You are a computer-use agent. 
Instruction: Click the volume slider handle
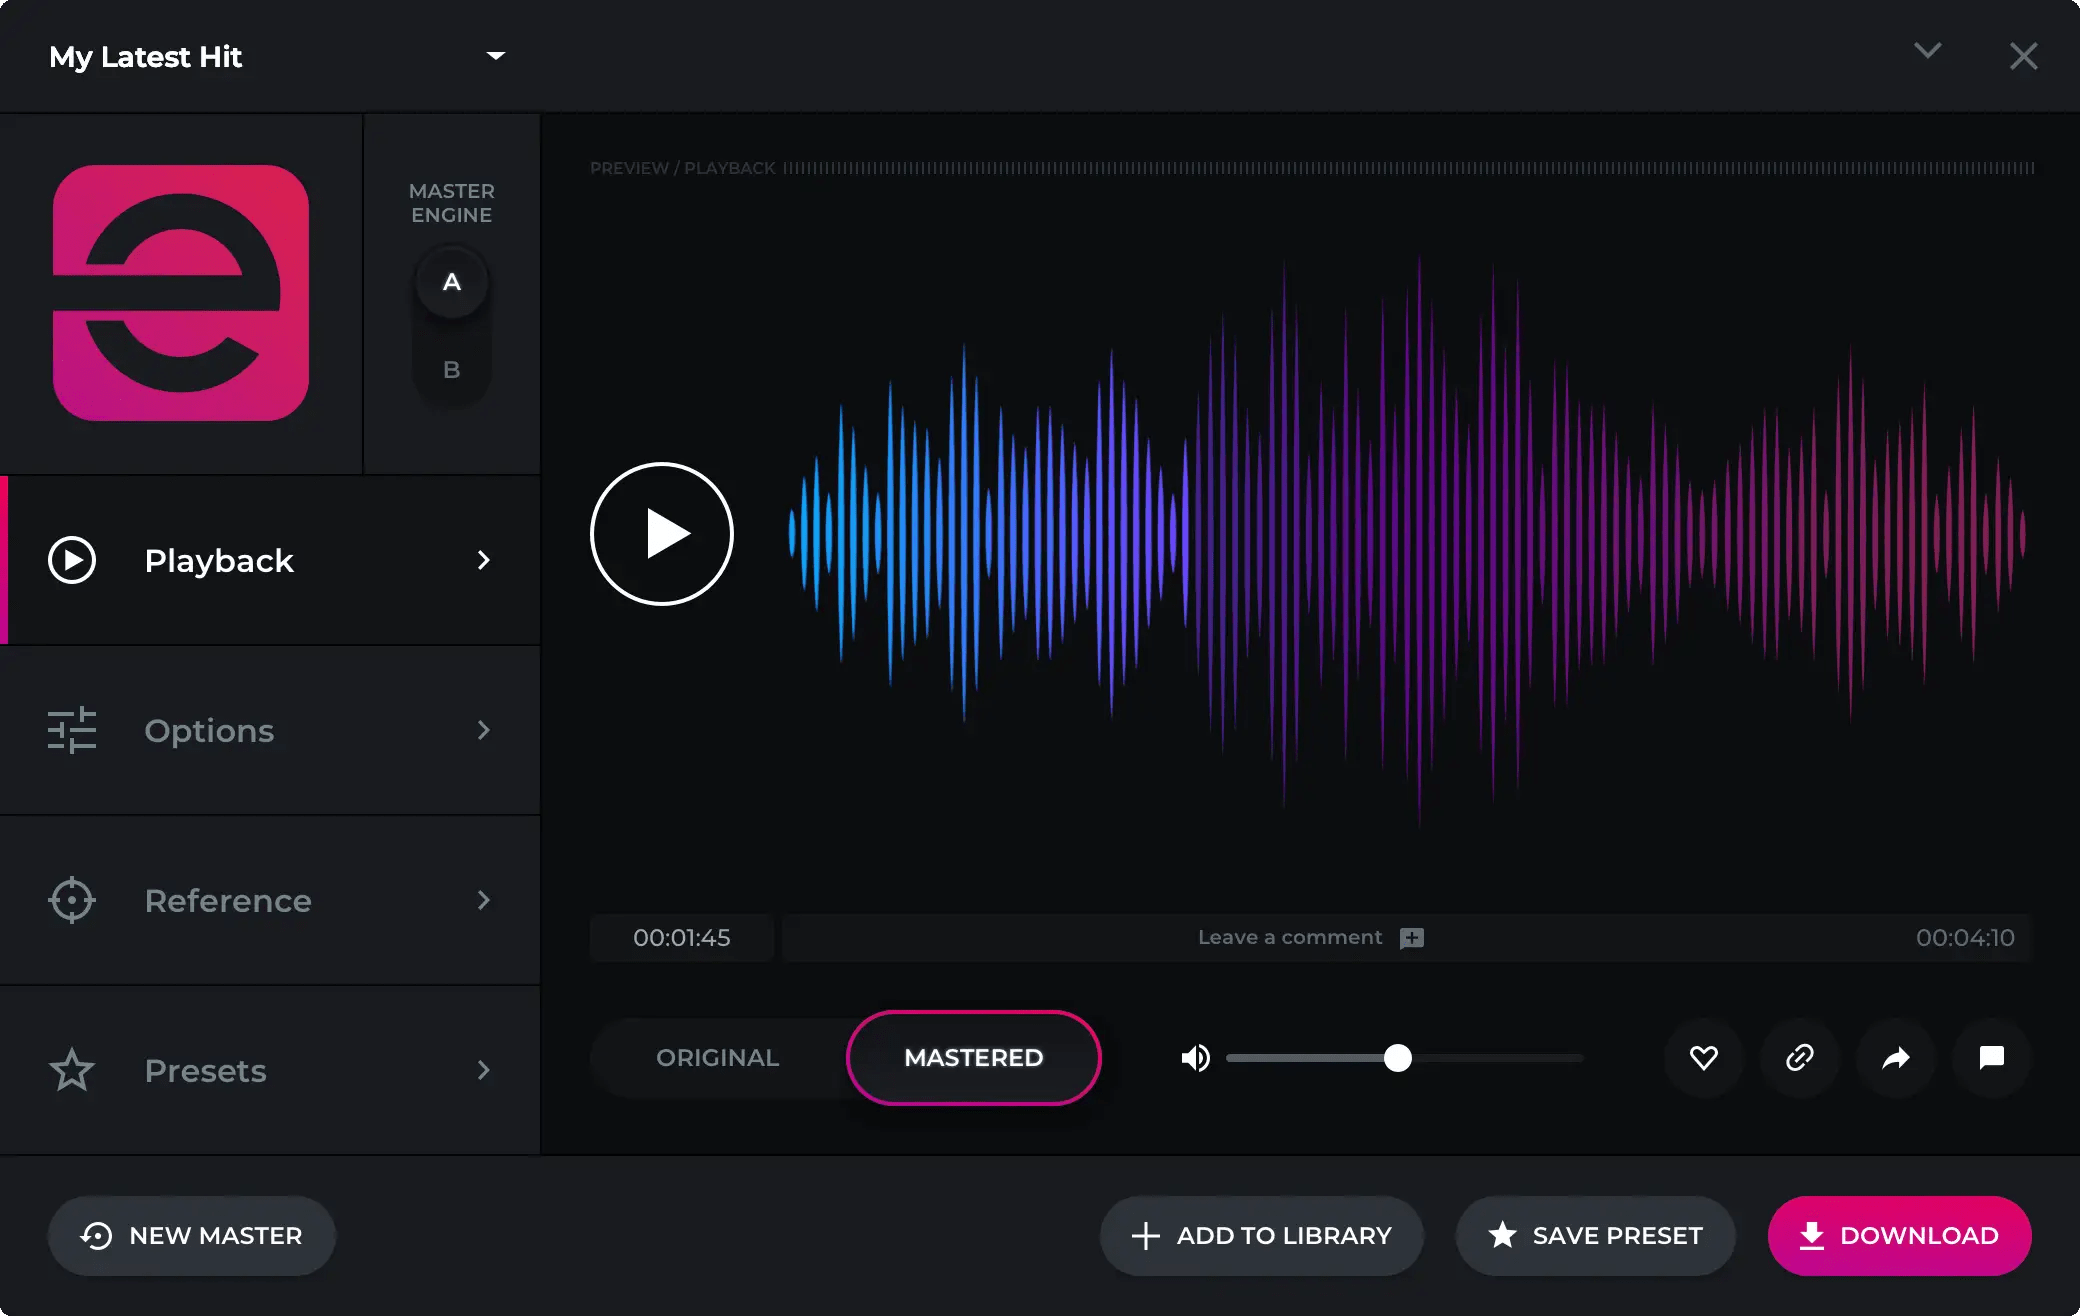pos(1397,1058)
